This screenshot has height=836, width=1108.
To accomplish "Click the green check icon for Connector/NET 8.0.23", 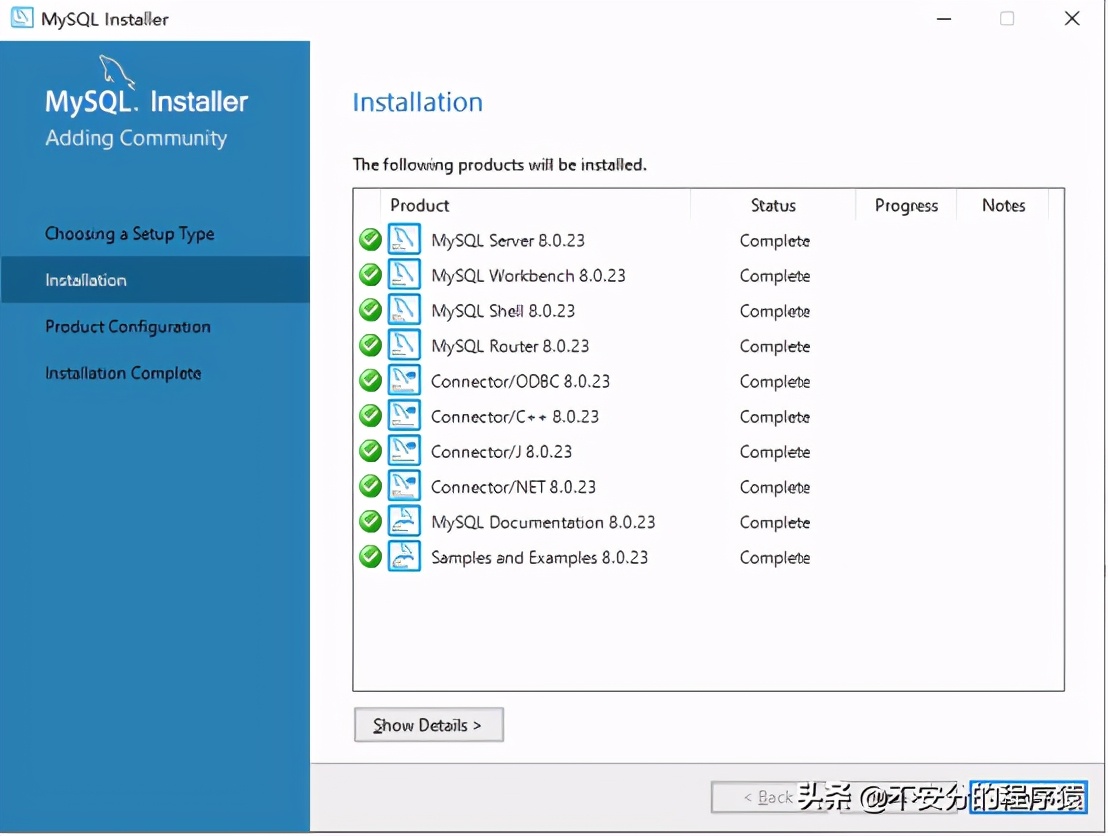I will click(x=370, y=486).
